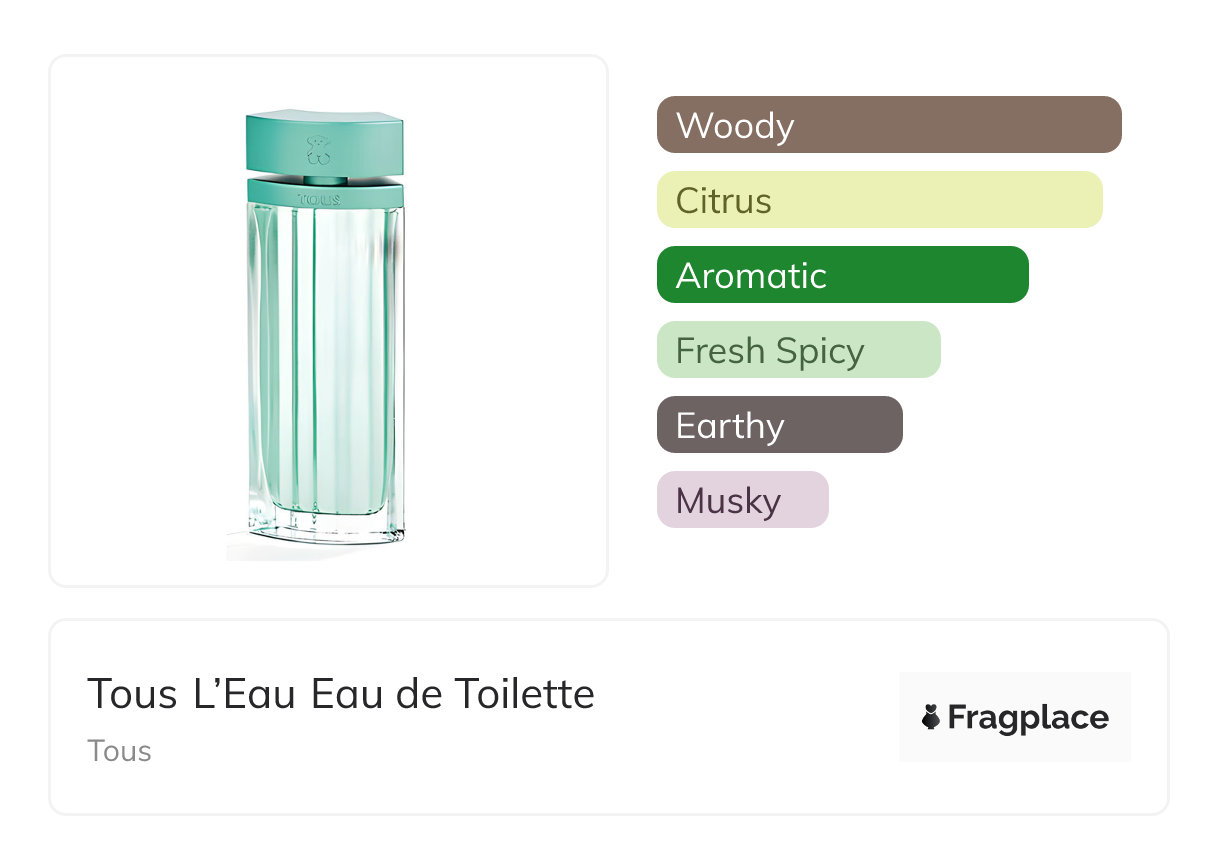This screenshot has height=864, width=1218.
Task: Select the Woody accord bar
Action: click(x=889, y=125)
